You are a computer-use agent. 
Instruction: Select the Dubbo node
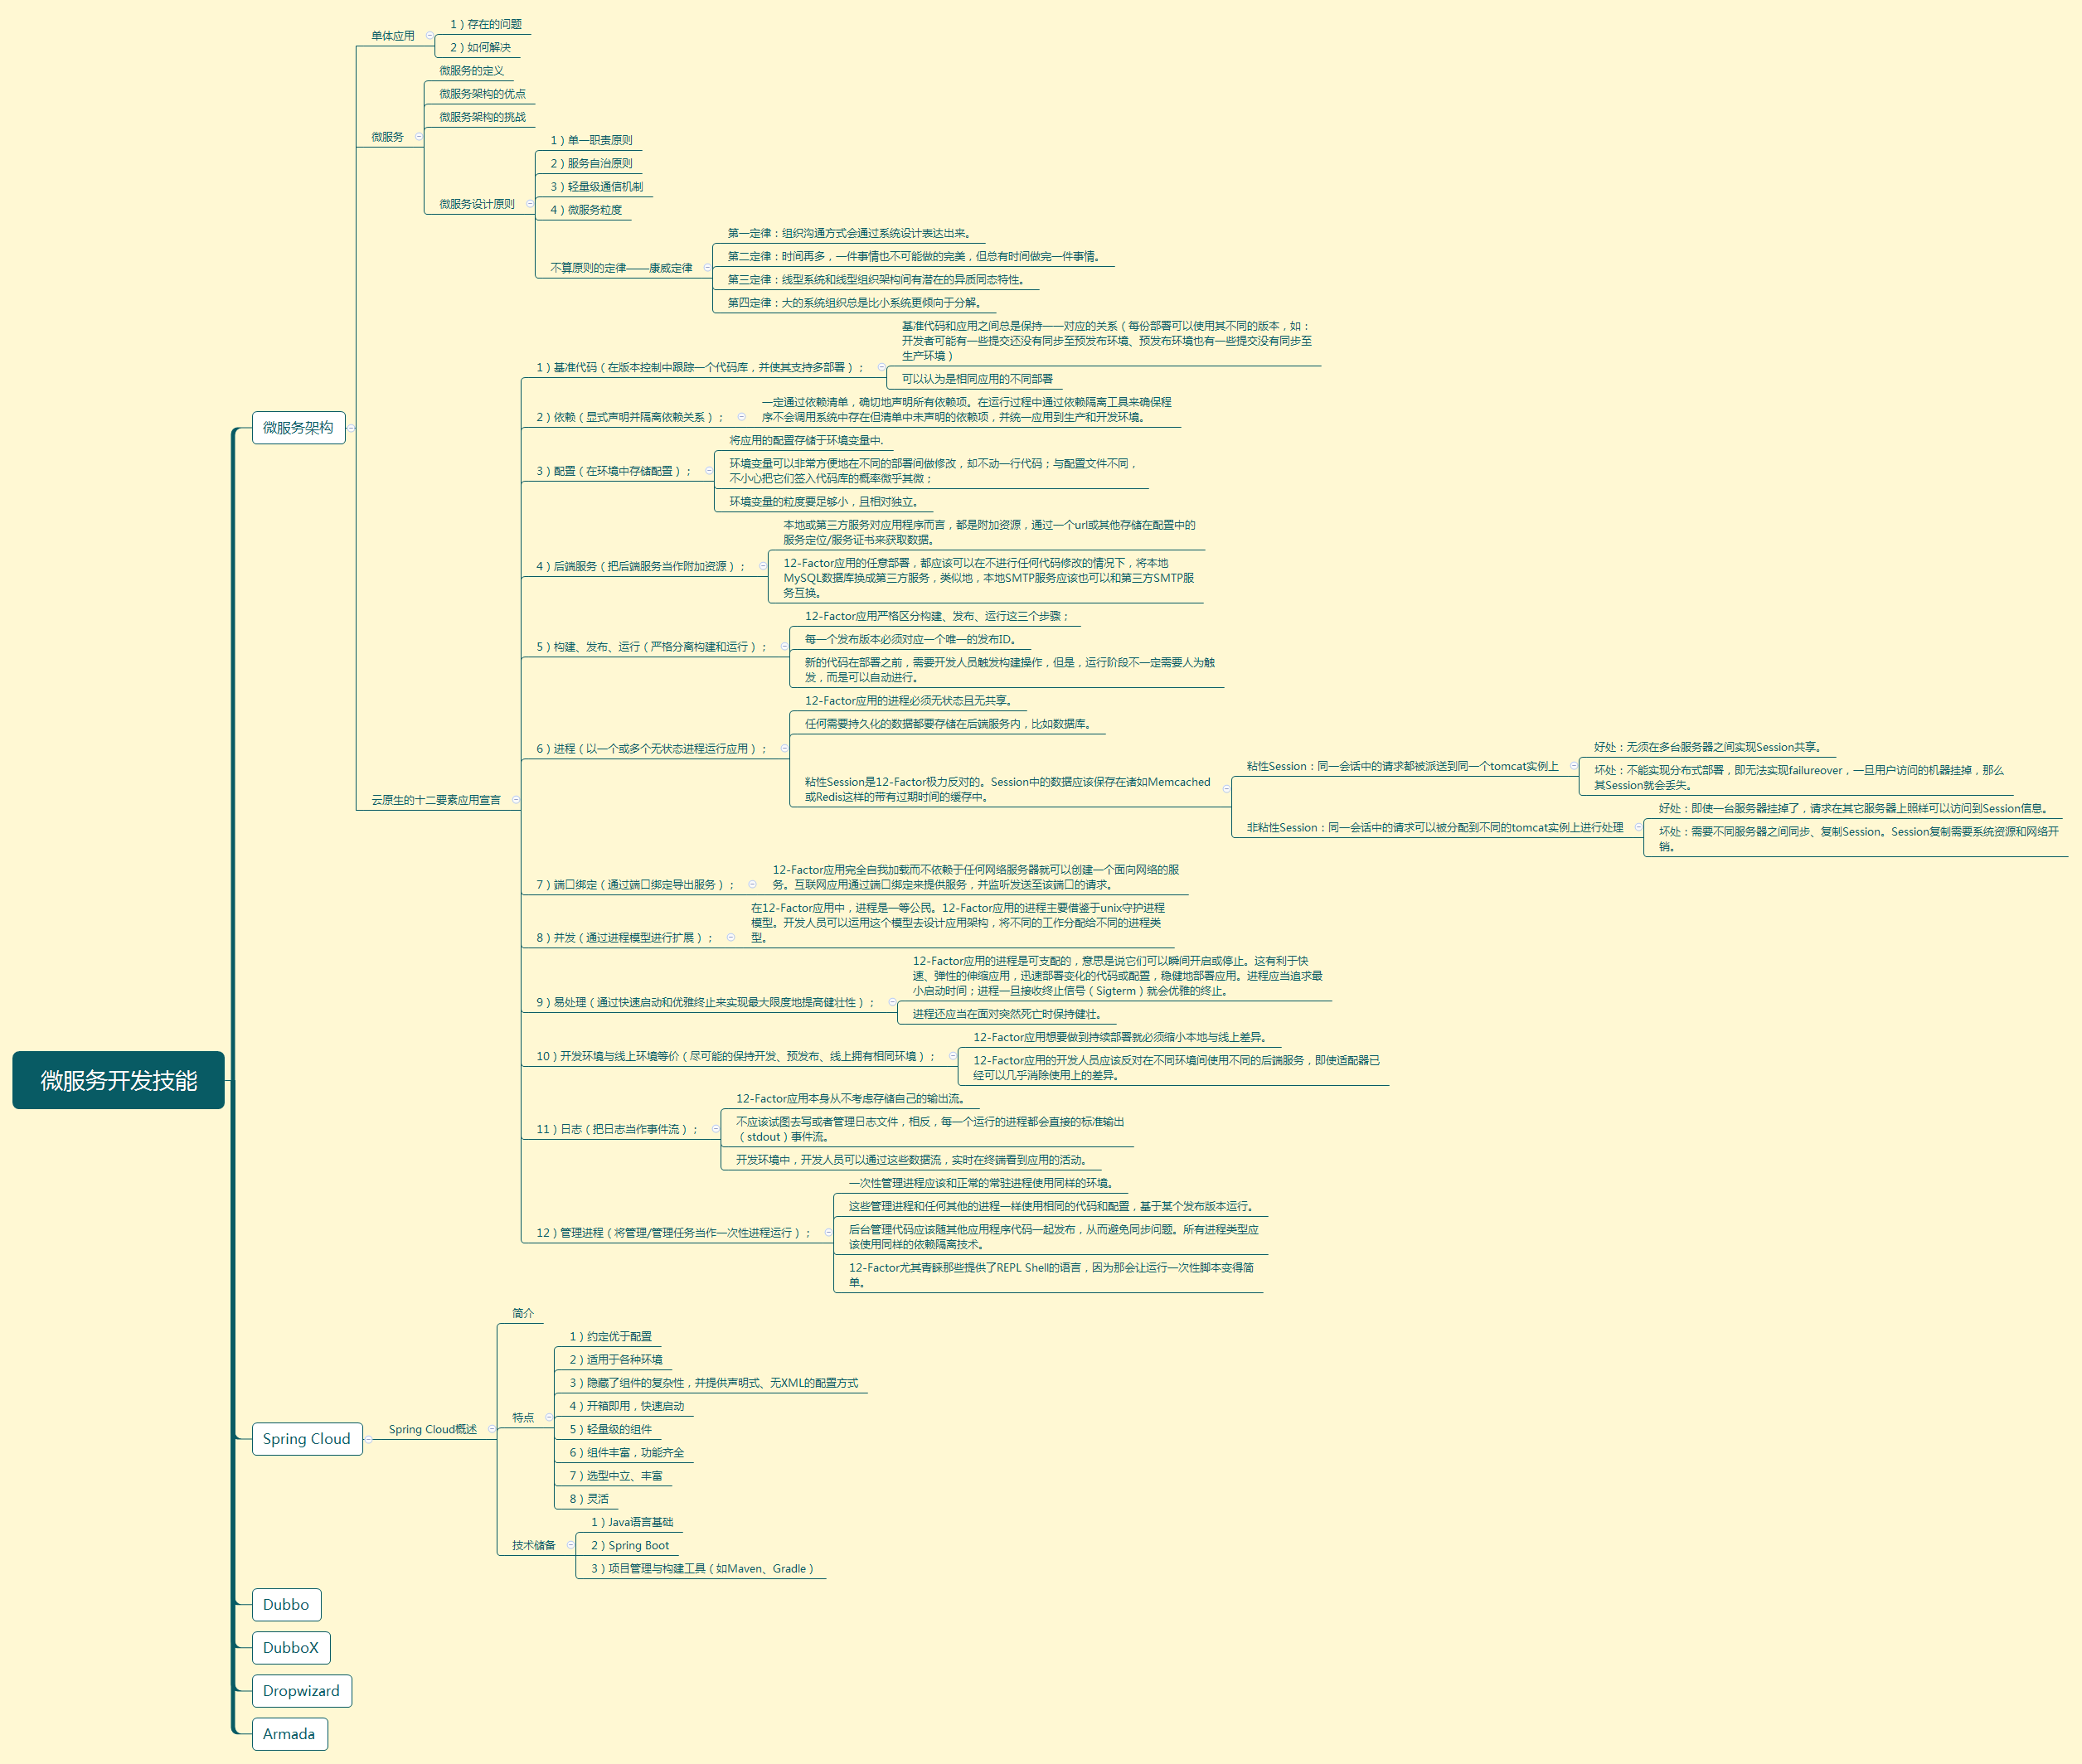tap(286, 1604)
